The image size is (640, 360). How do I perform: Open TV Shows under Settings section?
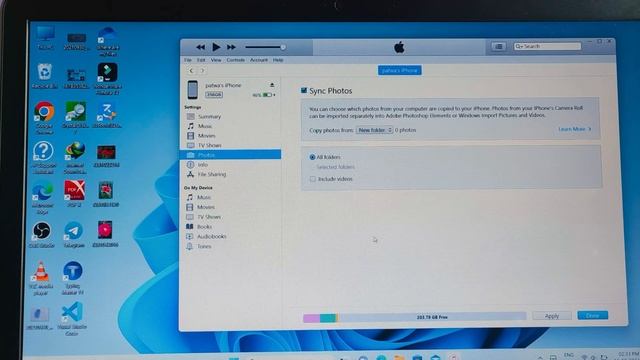tap(209, 145)
